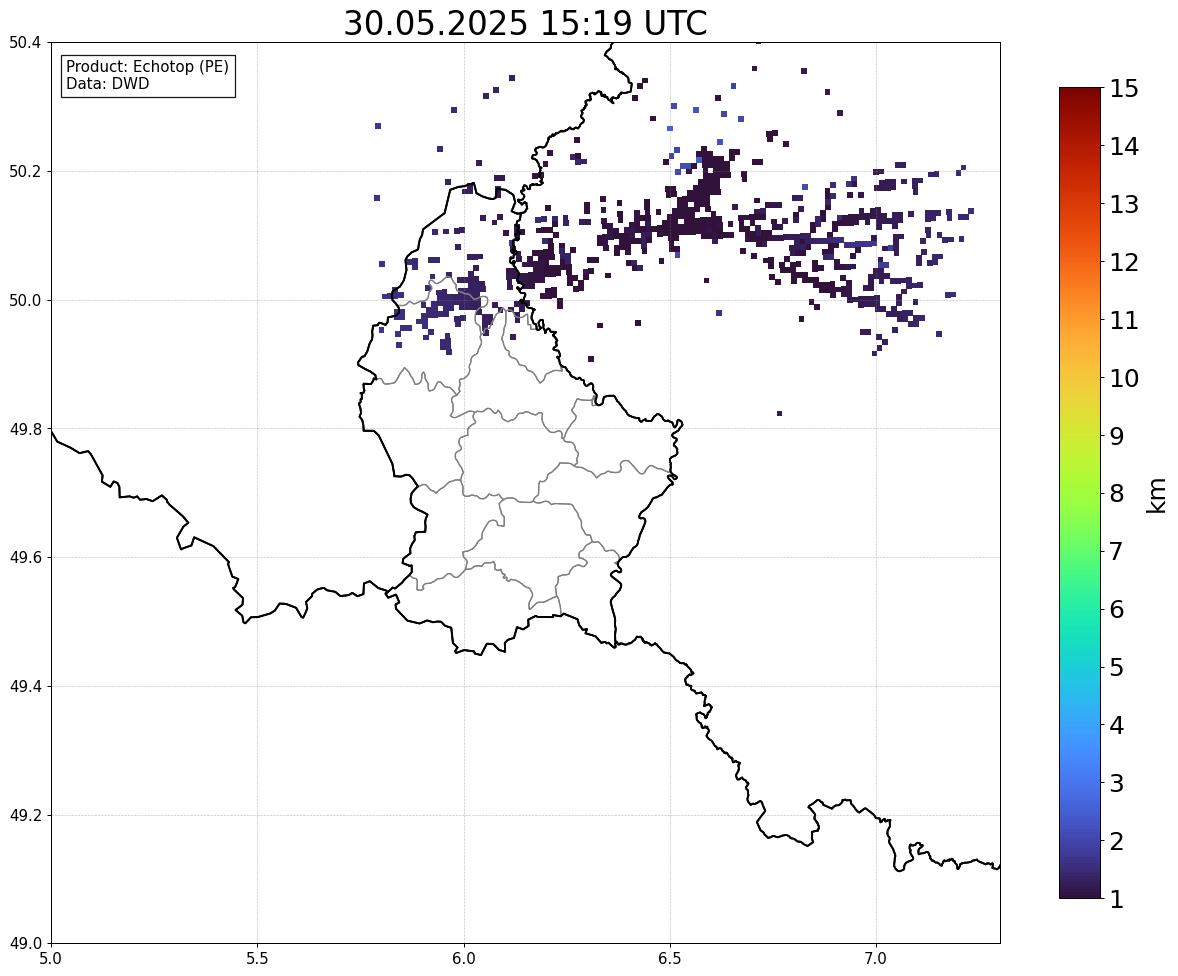This screenshot has width=1178, height=976.
Task: Click the y-axis tick label 49.8
Action: pyautogui.click(x=25, y=429)
